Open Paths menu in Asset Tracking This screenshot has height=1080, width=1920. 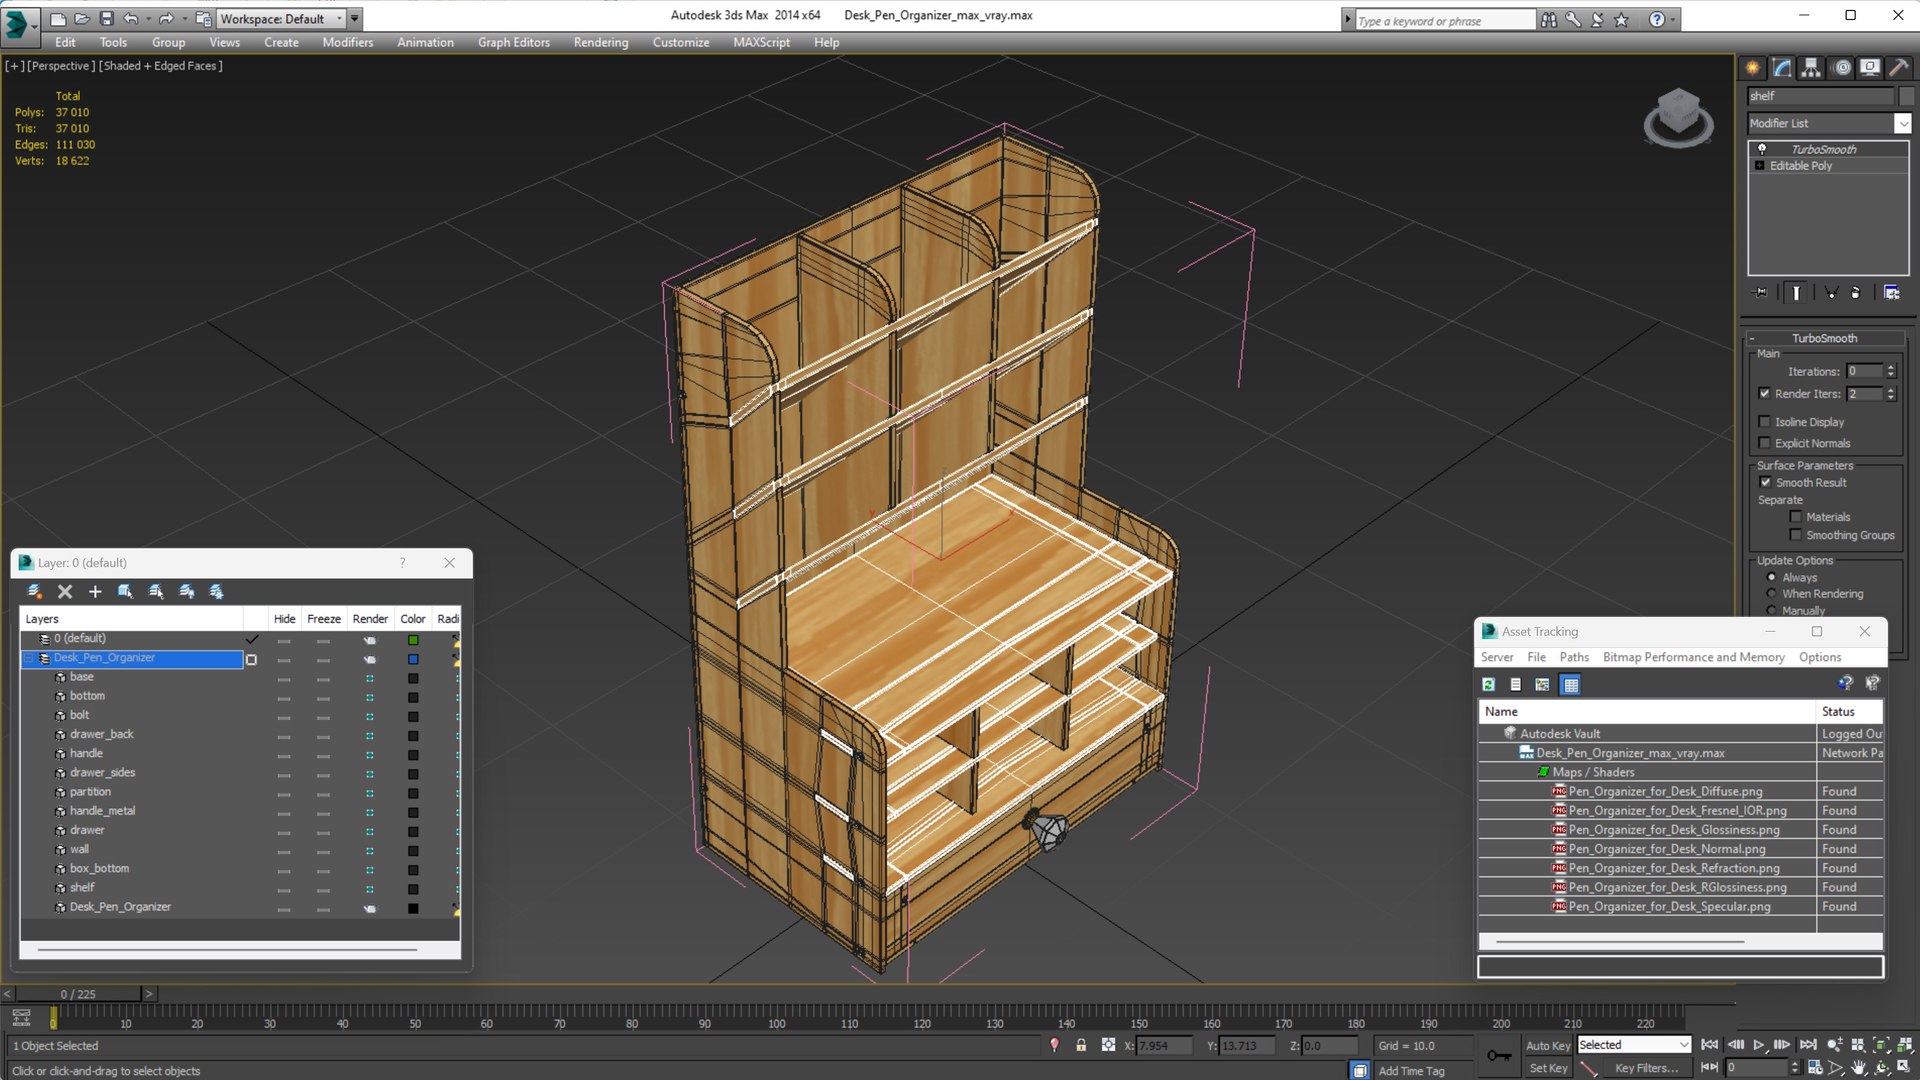(x=1574, y=657)
